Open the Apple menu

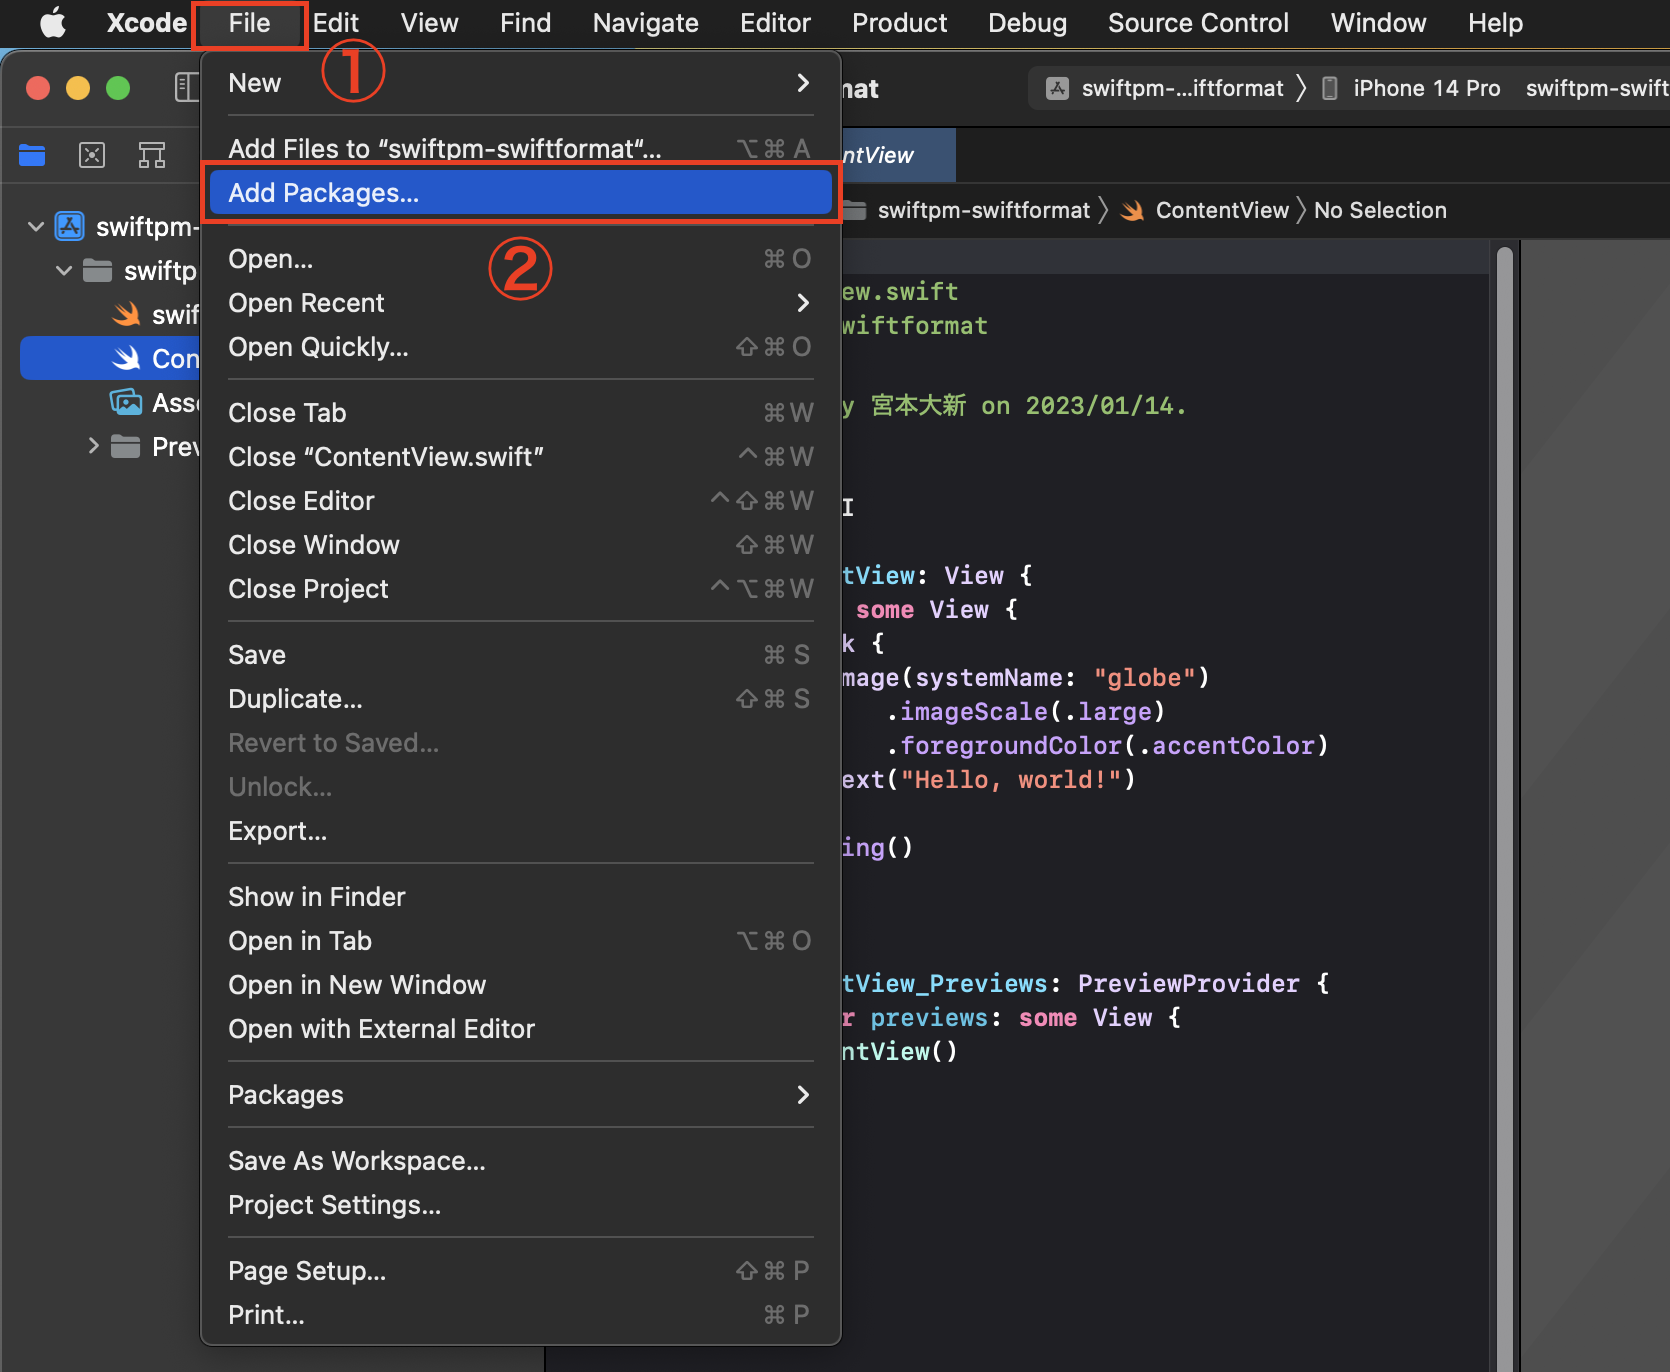point(52,22)
